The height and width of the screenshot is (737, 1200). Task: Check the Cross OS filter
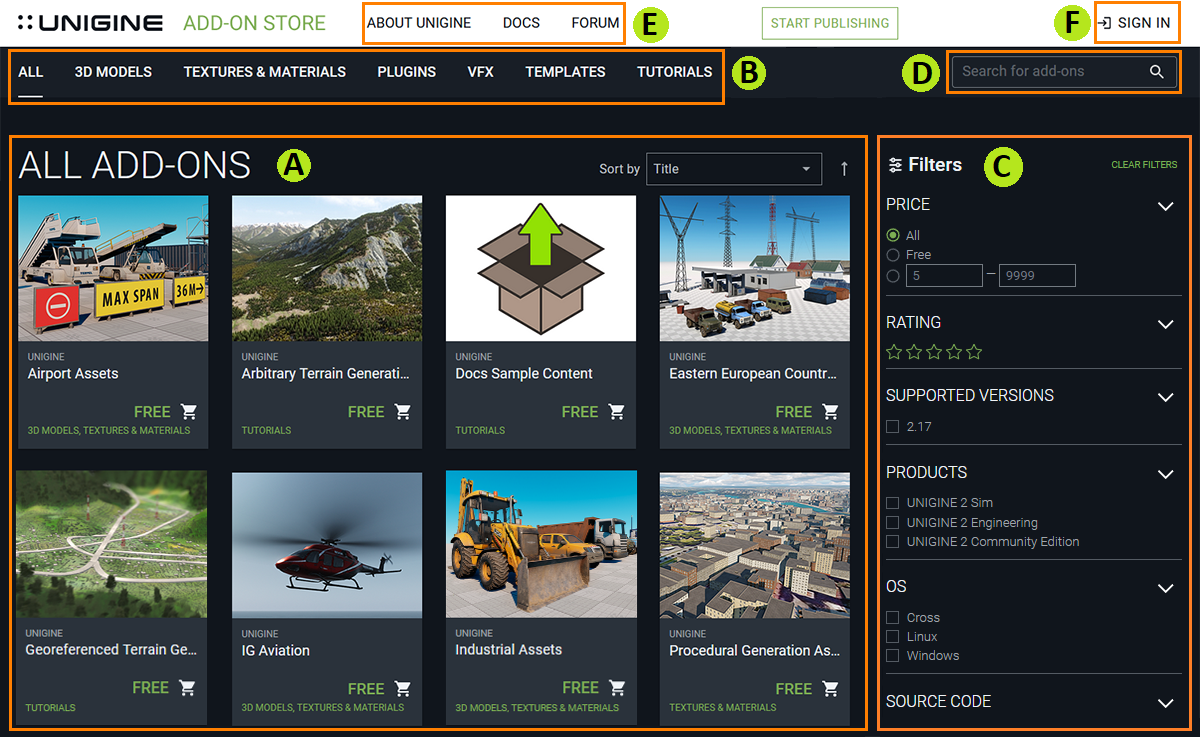pyautogui.click(x=892, y=617)
